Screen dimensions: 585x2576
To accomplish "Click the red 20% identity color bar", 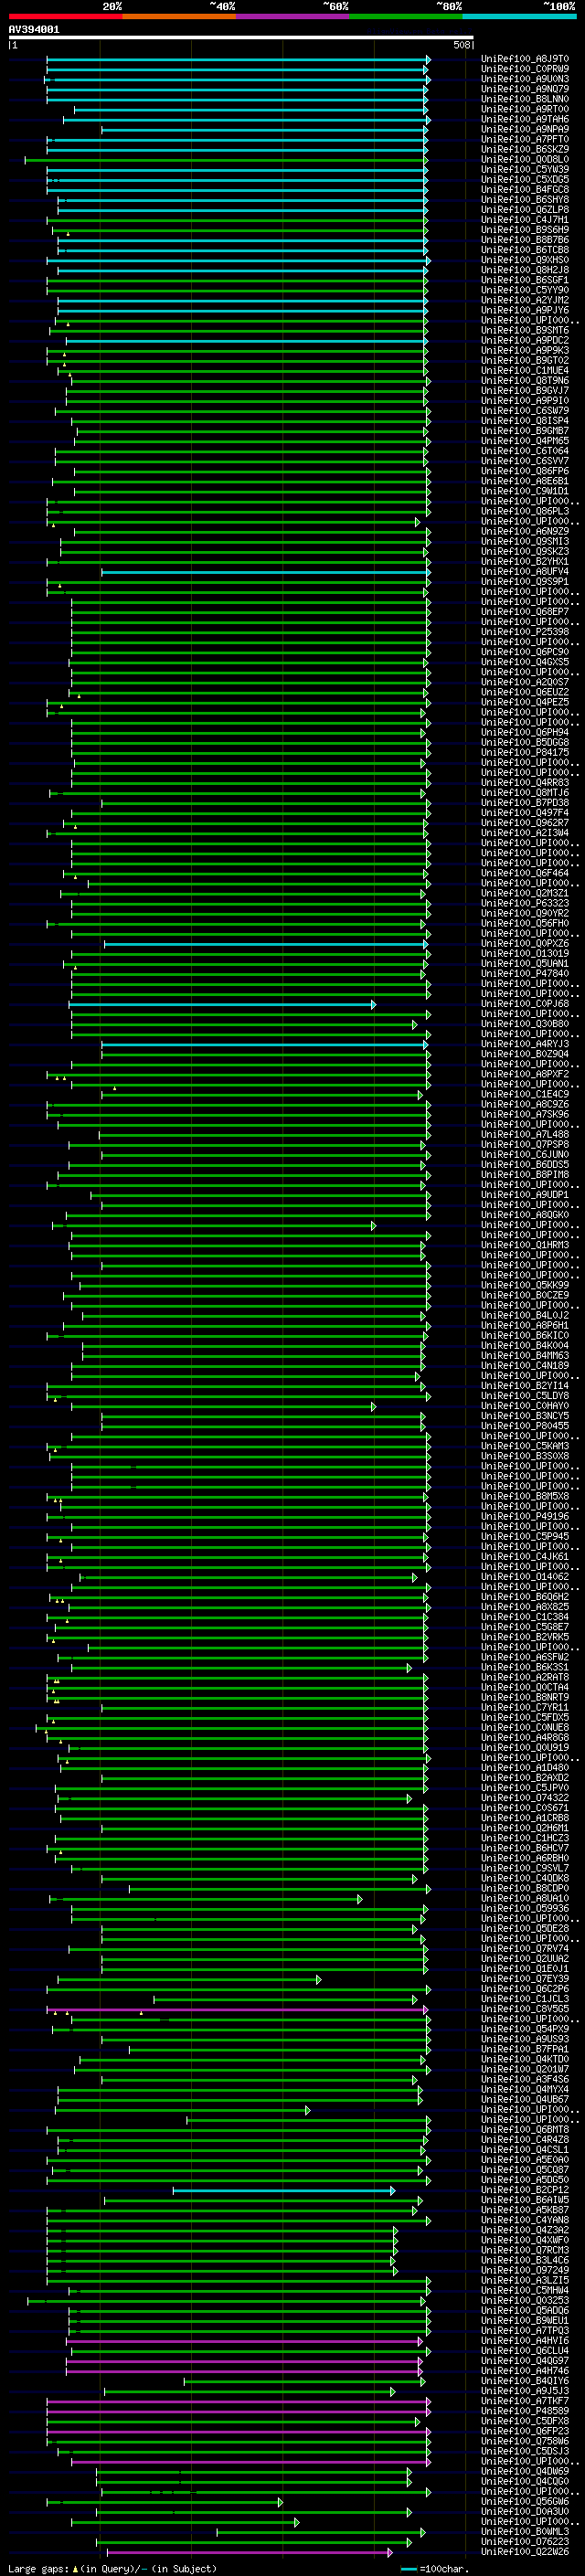I will [65, 16].
